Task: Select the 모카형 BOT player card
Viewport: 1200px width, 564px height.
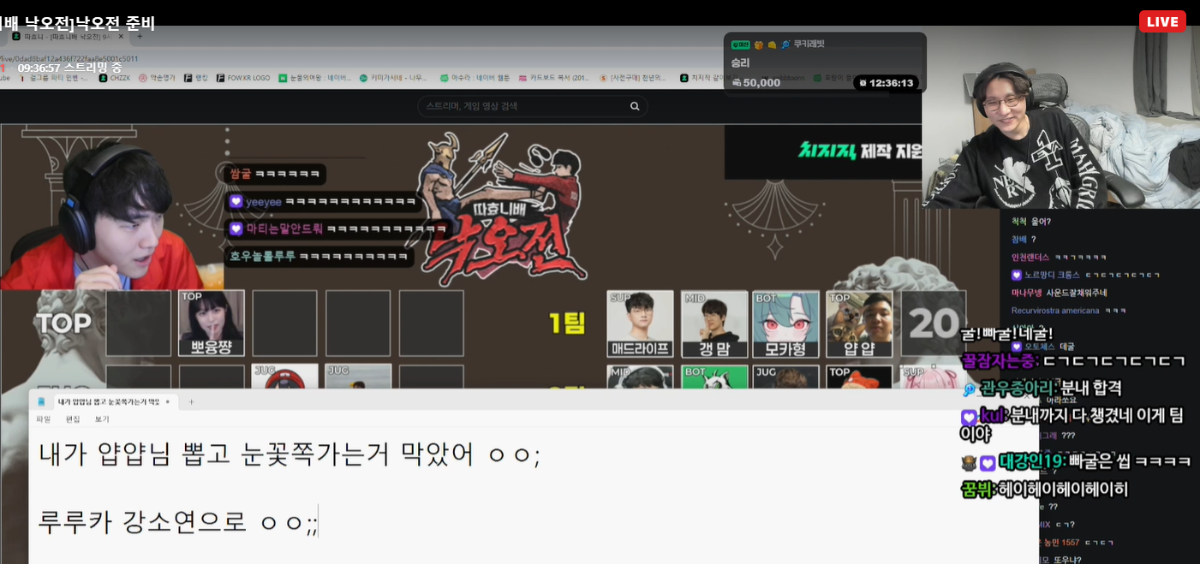Action: (786, 323)
